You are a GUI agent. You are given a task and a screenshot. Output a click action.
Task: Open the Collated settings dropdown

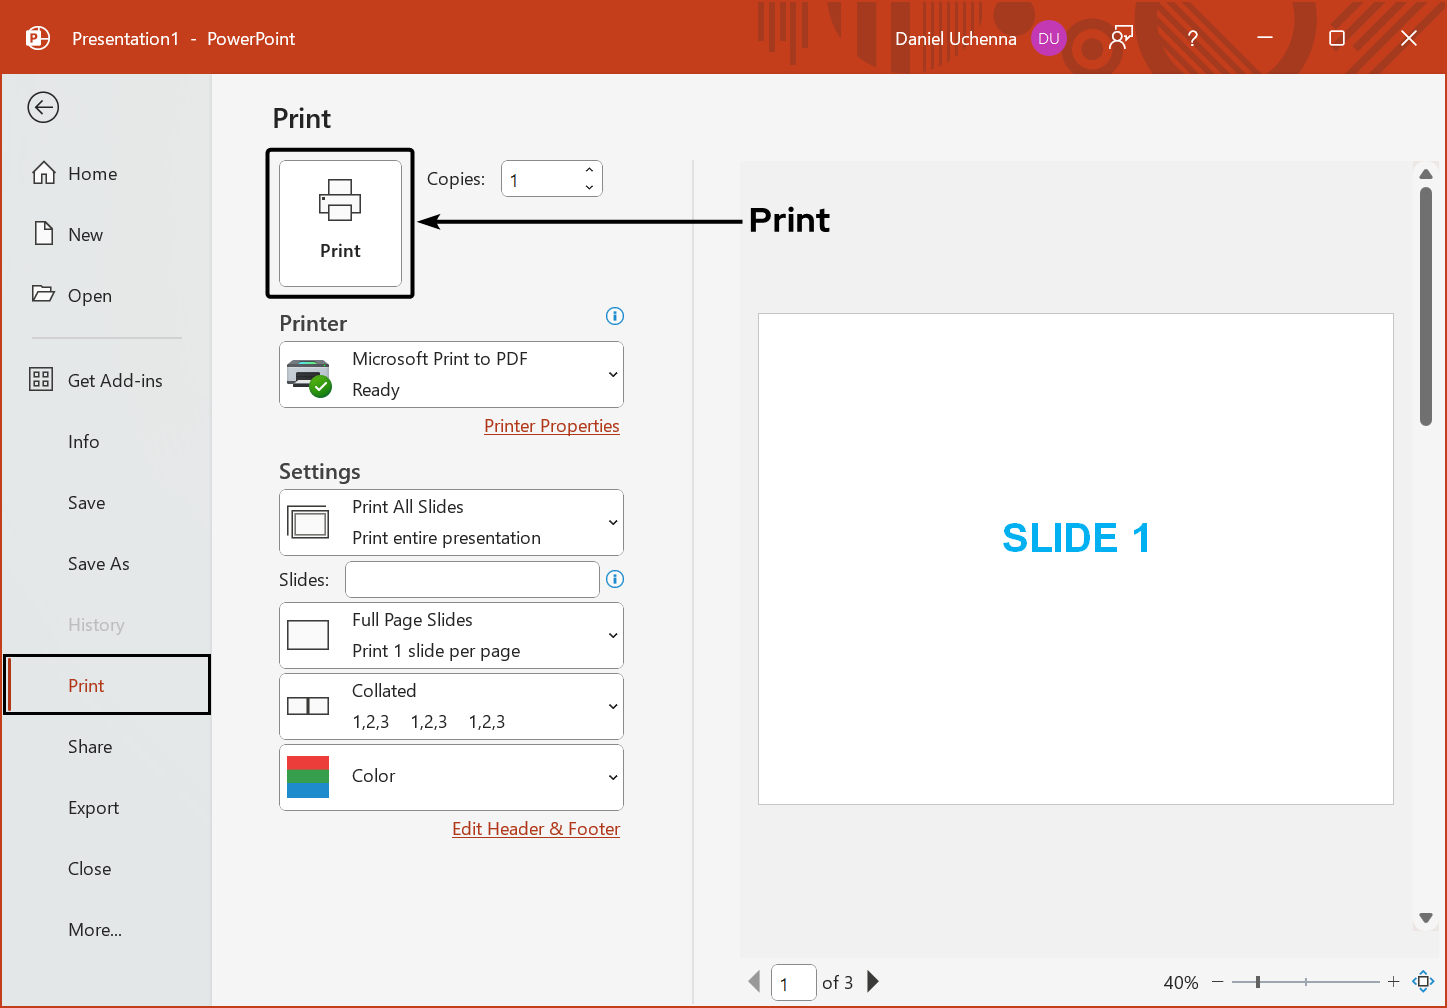click(613, 706)
